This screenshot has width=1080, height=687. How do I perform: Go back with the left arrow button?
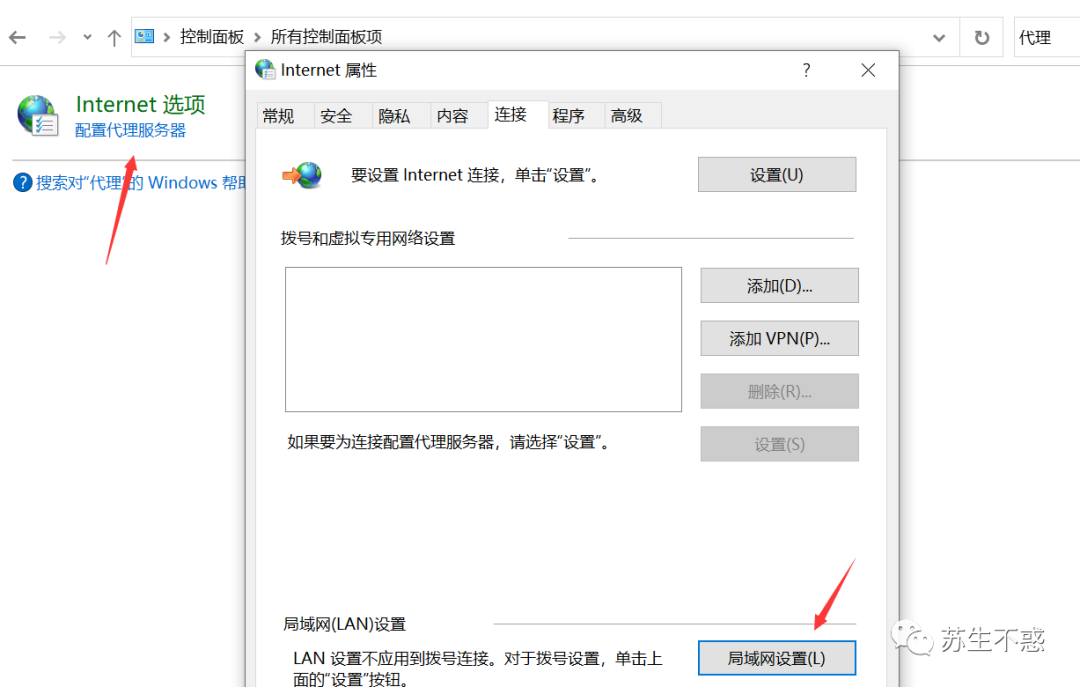(17, 37)
